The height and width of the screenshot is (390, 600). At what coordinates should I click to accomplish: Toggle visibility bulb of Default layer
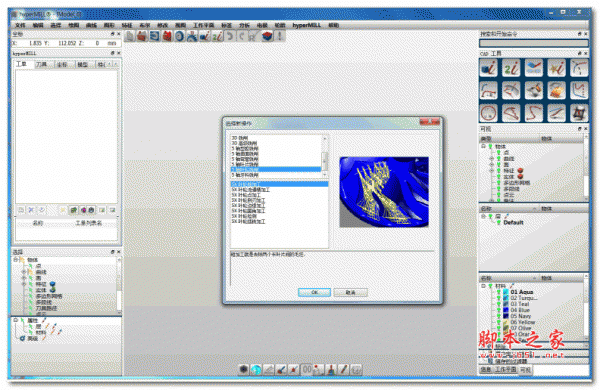coord(499,222)
